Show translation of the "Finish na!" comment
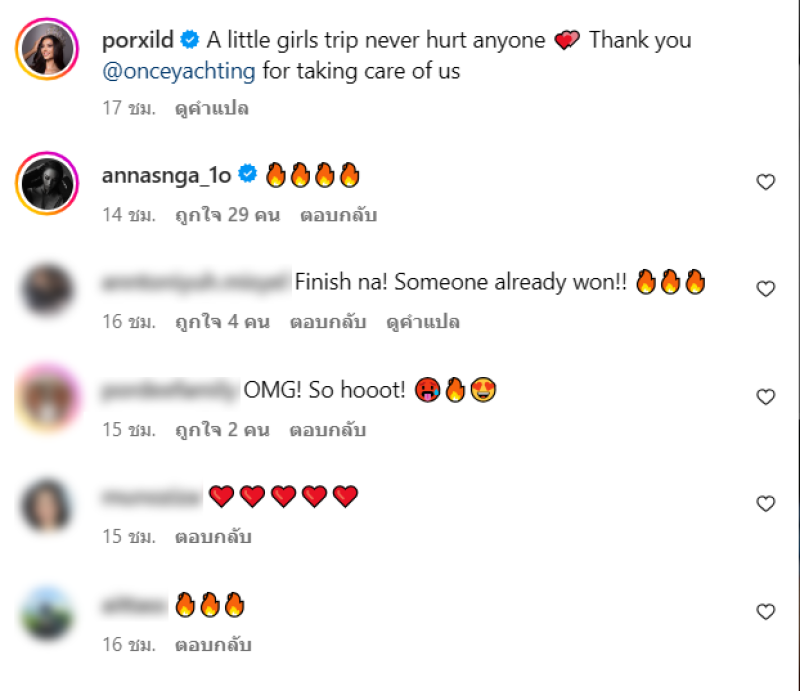This screenshot has height=691, width=800. (x=412, y=323)
